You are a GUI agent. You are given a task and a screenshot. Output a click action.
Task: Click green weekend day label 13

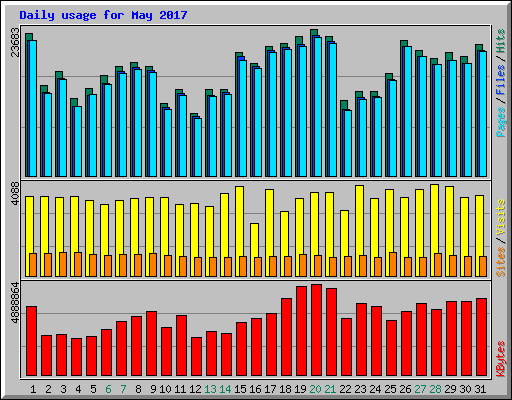pyautogui.click(x=210, y=389)
